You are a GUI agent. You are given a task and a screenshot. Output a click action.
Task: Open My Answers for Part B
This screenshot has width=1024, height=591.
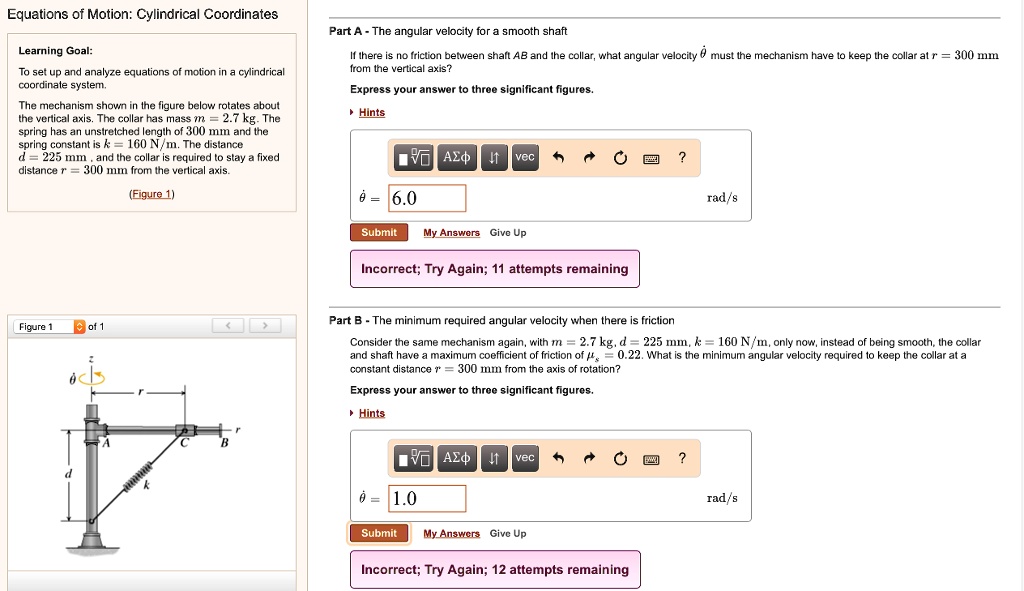[x=451, y=533]
